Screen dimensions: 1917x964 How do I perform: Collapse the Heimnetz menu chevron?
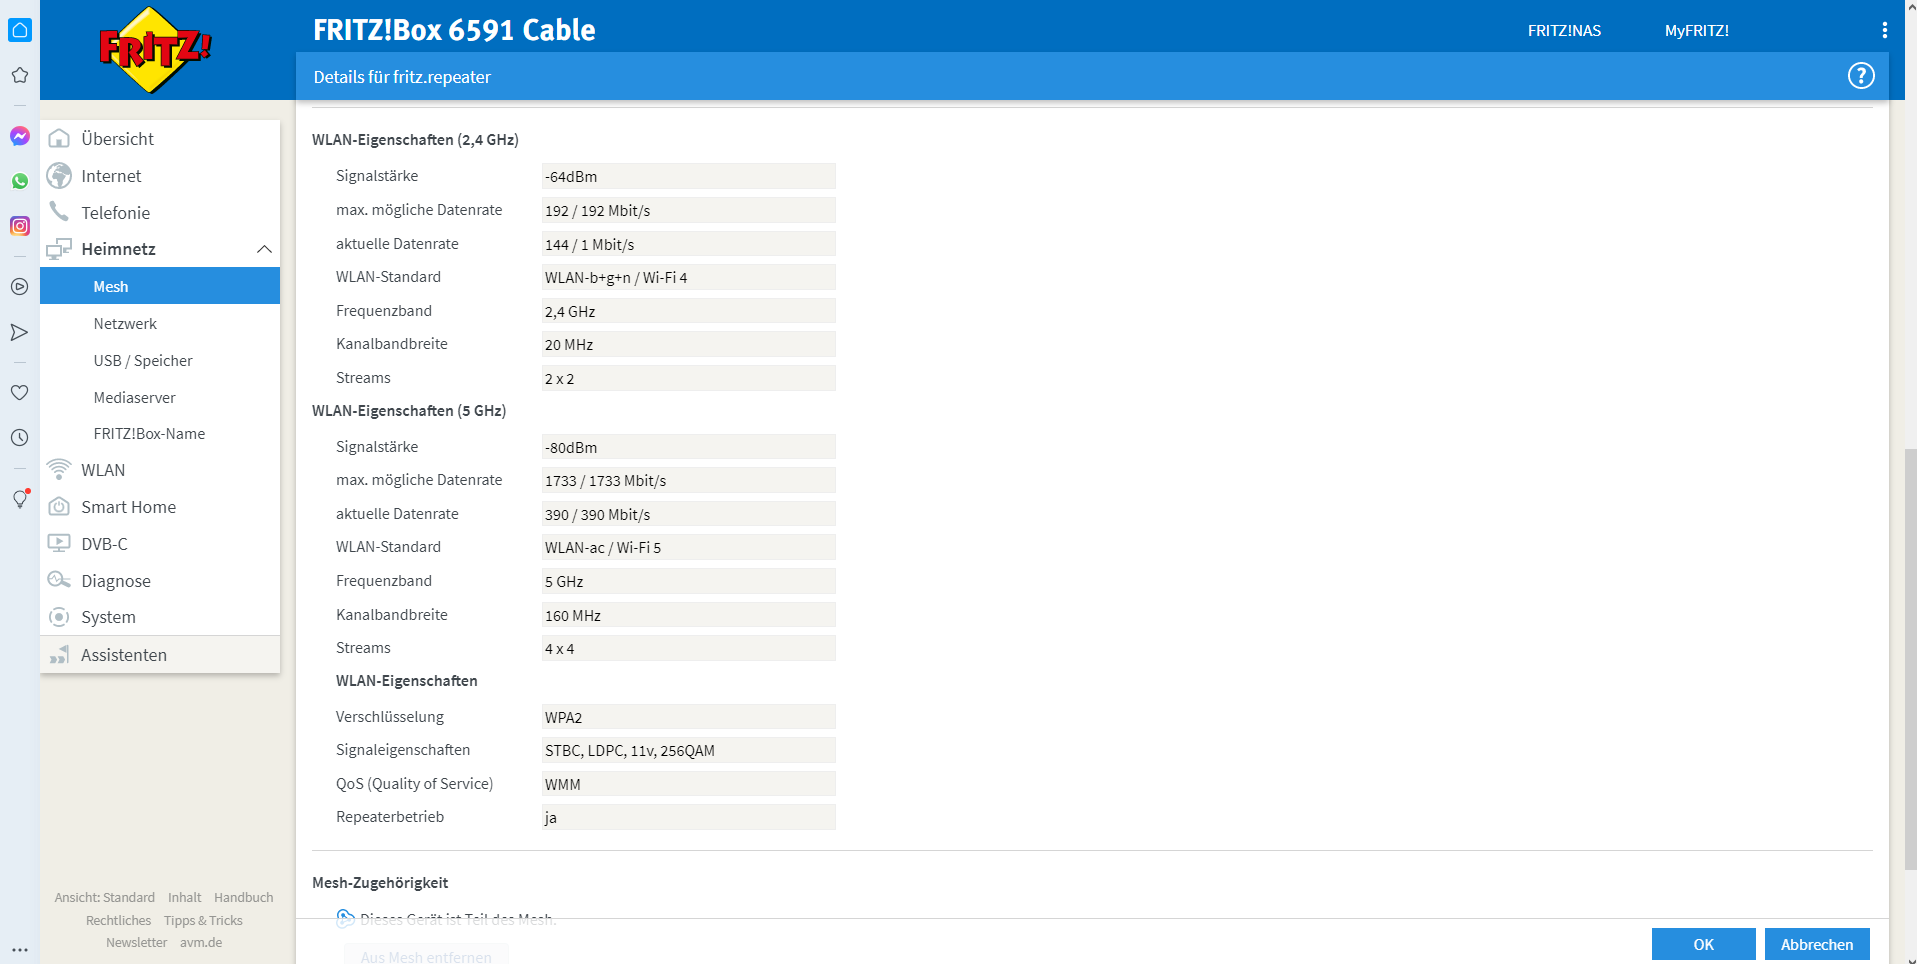pyautogui.click(x=264, y=249)
